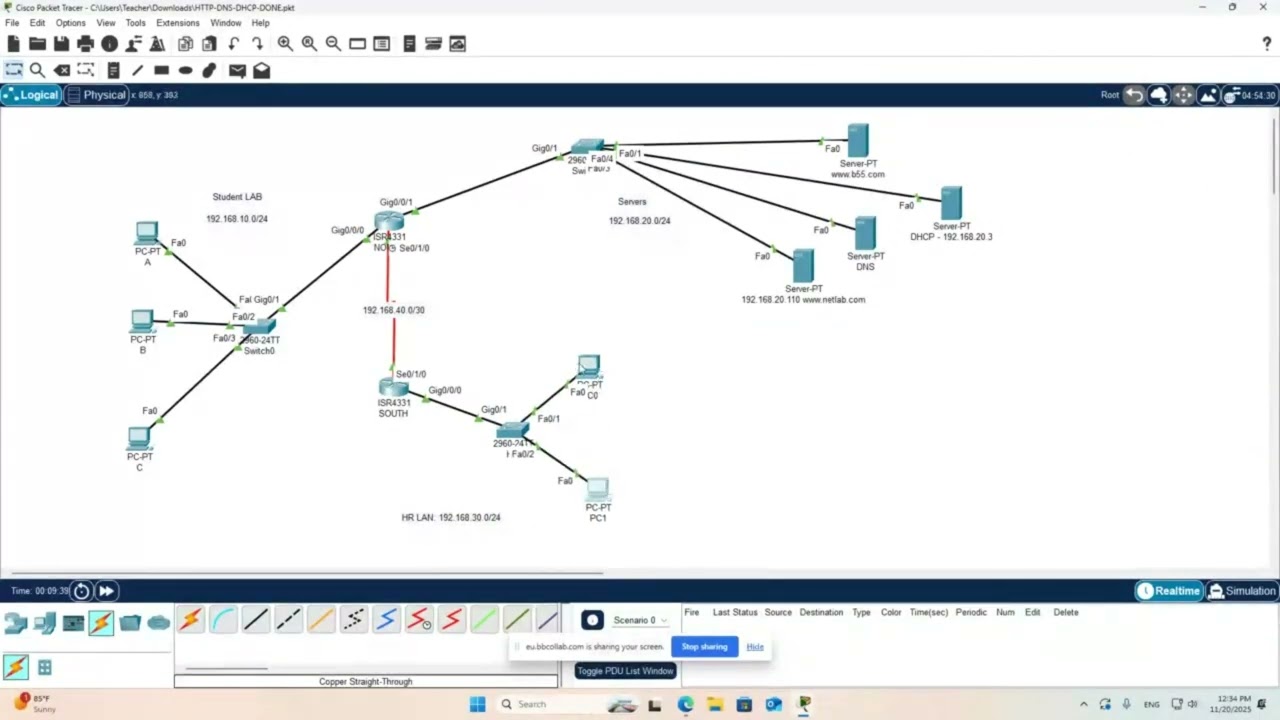This screenshot has width=1280, height=720.
Task: Zoom in on the workspace
Action: (x=285, y=44)
